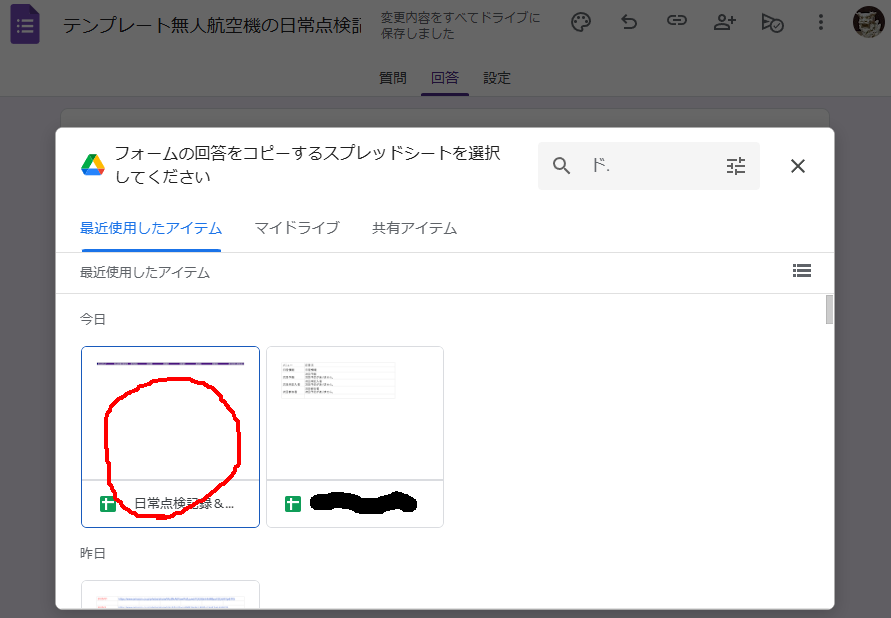Click the Google Drive logo in dialog

pos(92,162)
